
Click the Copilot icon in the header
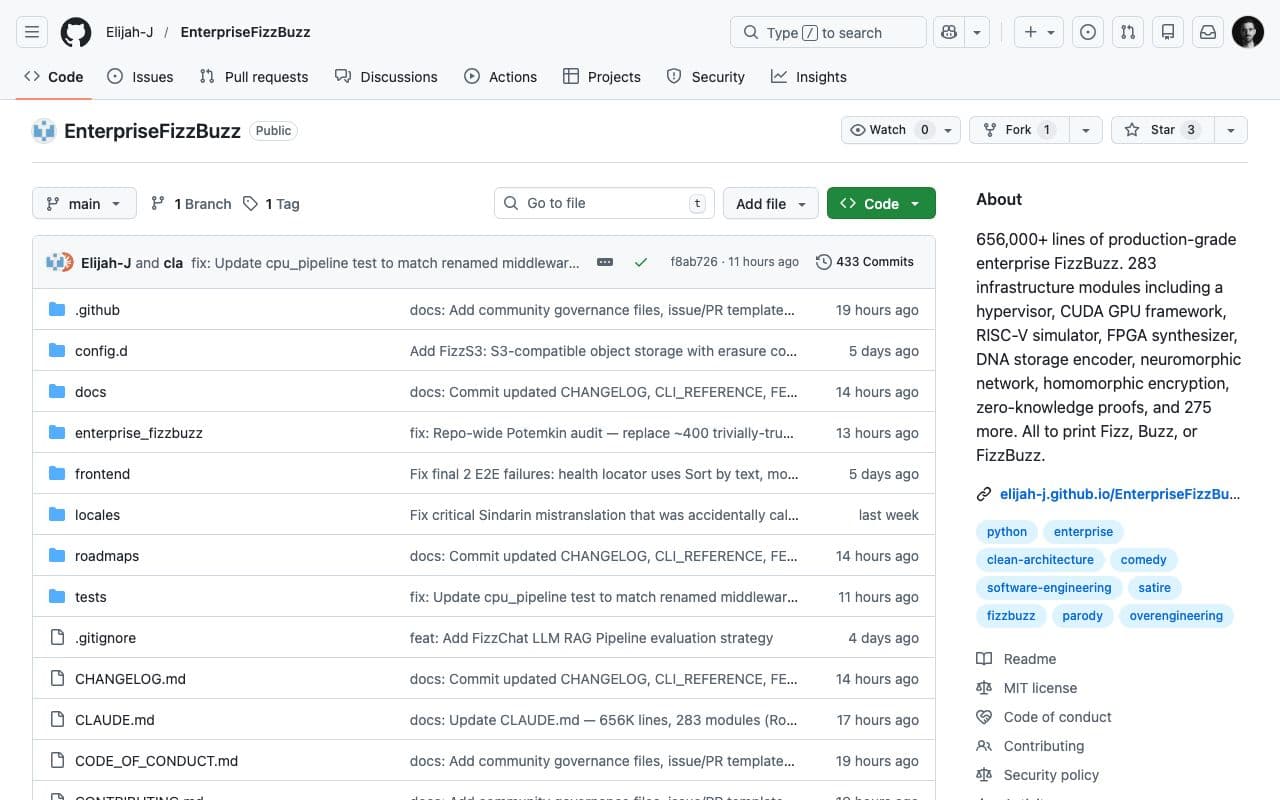948,31
